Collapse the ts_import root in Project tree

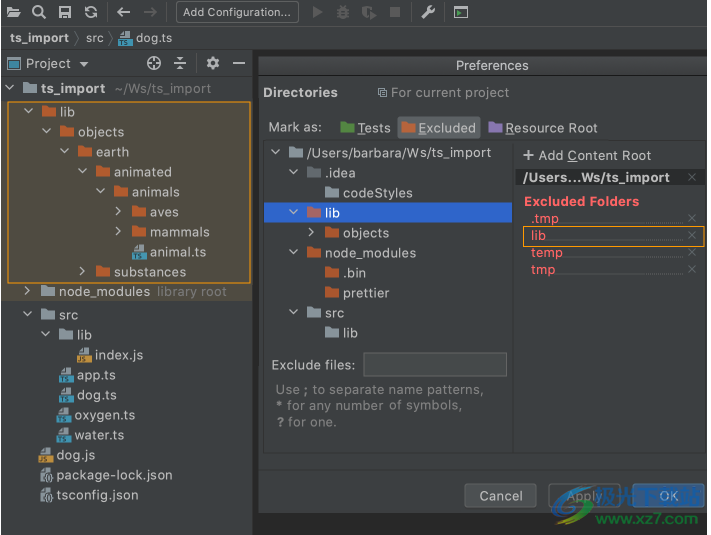pyautogui.click(x=10, y=87)
